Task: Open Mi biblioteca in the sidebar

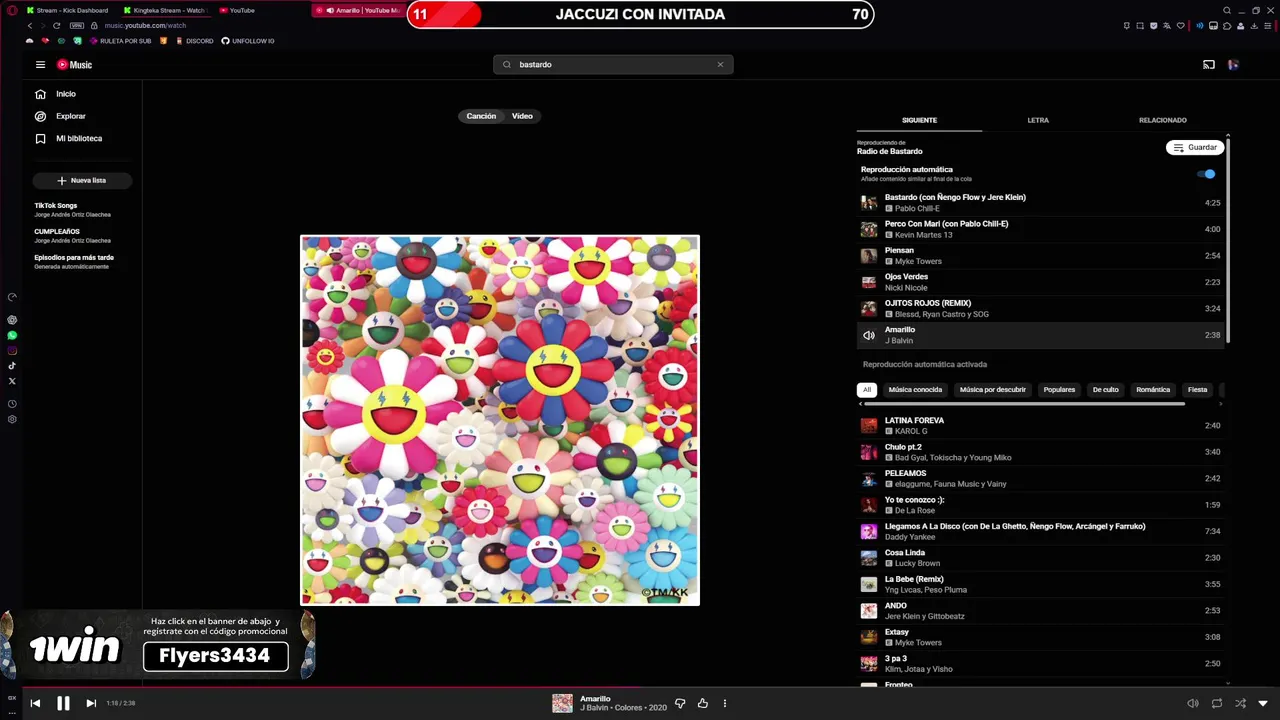Action: 79,138
